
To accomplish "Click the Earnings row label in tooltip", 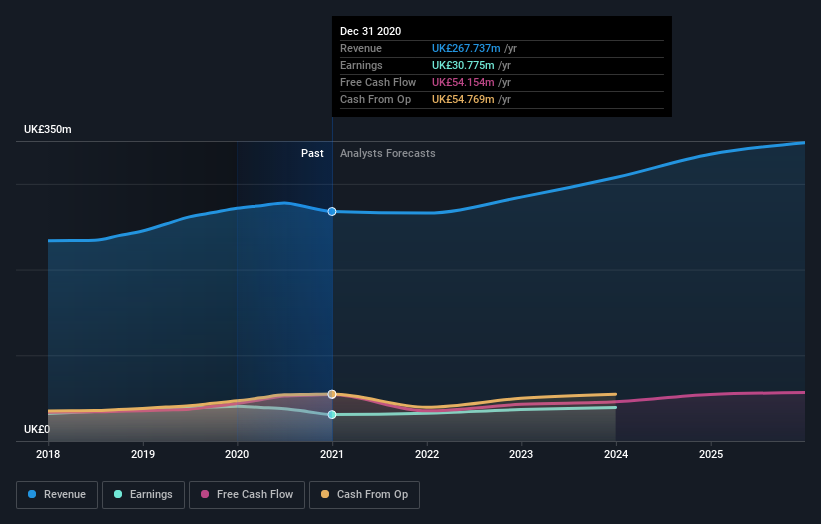I will (x=361, y=65).
